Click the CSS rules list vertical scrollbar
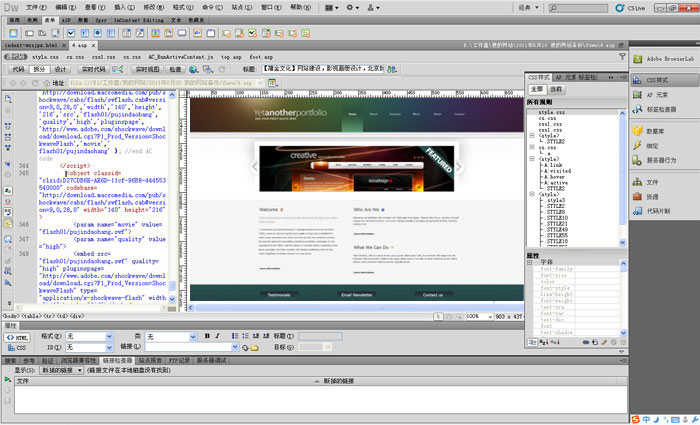This screenshot has width=700, height=425. pos(622,177)
